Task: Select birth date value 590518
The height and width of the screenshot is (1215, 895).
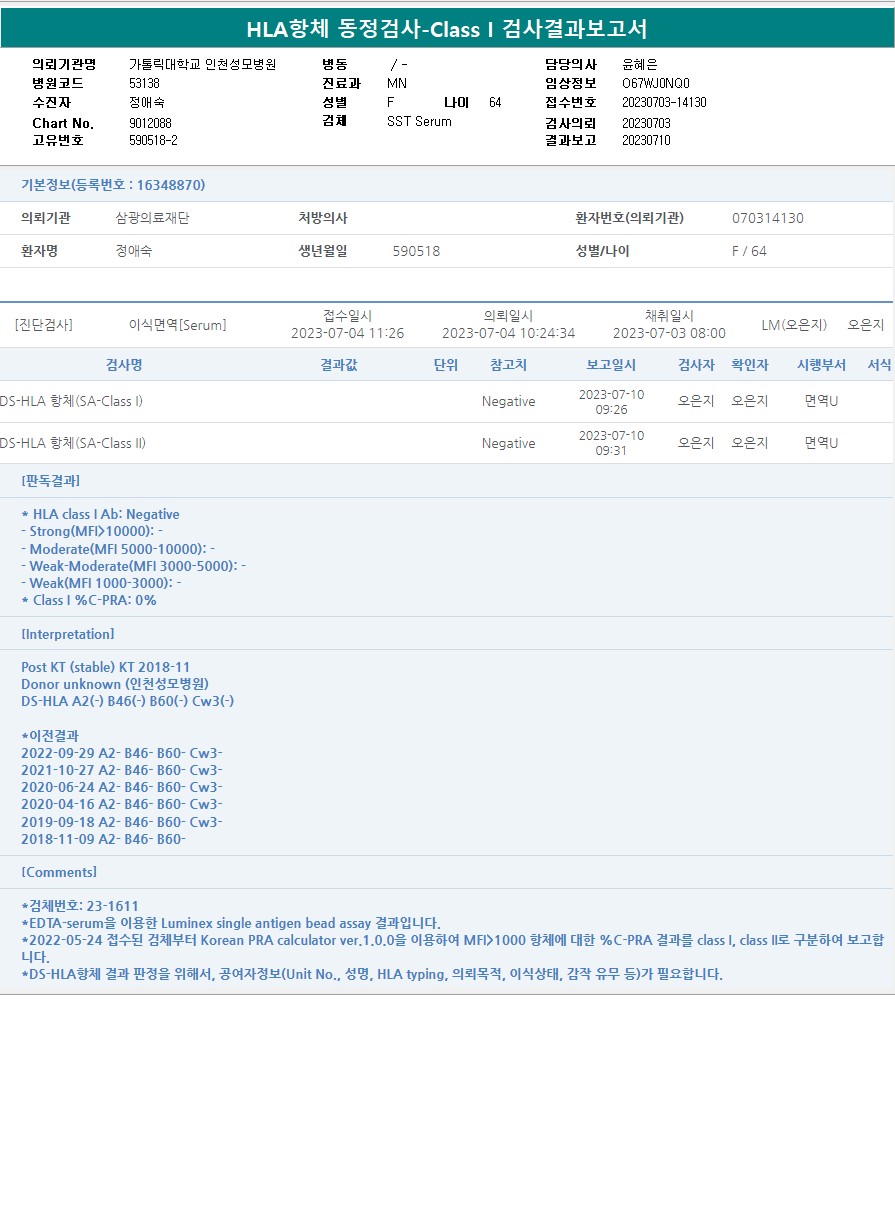Action: click(x=416, y=251)
